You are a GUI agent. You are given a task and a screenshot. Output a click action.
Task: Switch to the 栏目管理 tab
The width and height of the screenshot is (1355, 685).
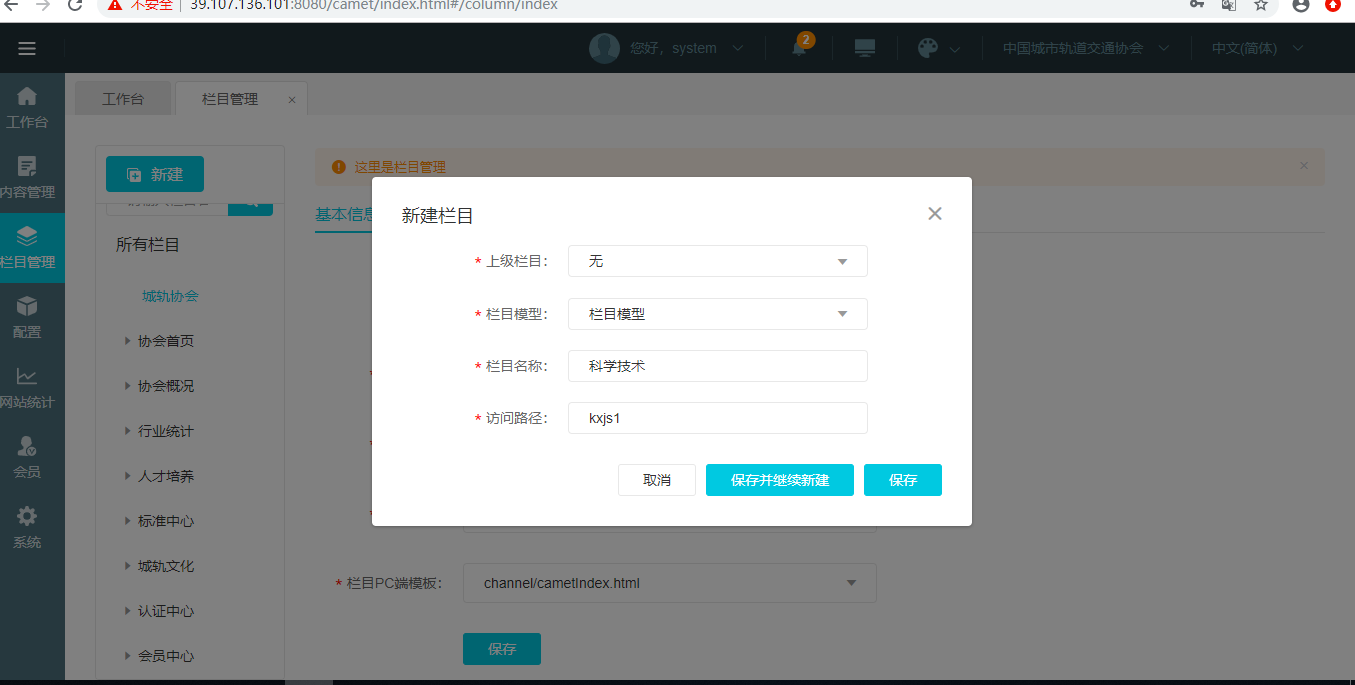[x=230, y=99]
